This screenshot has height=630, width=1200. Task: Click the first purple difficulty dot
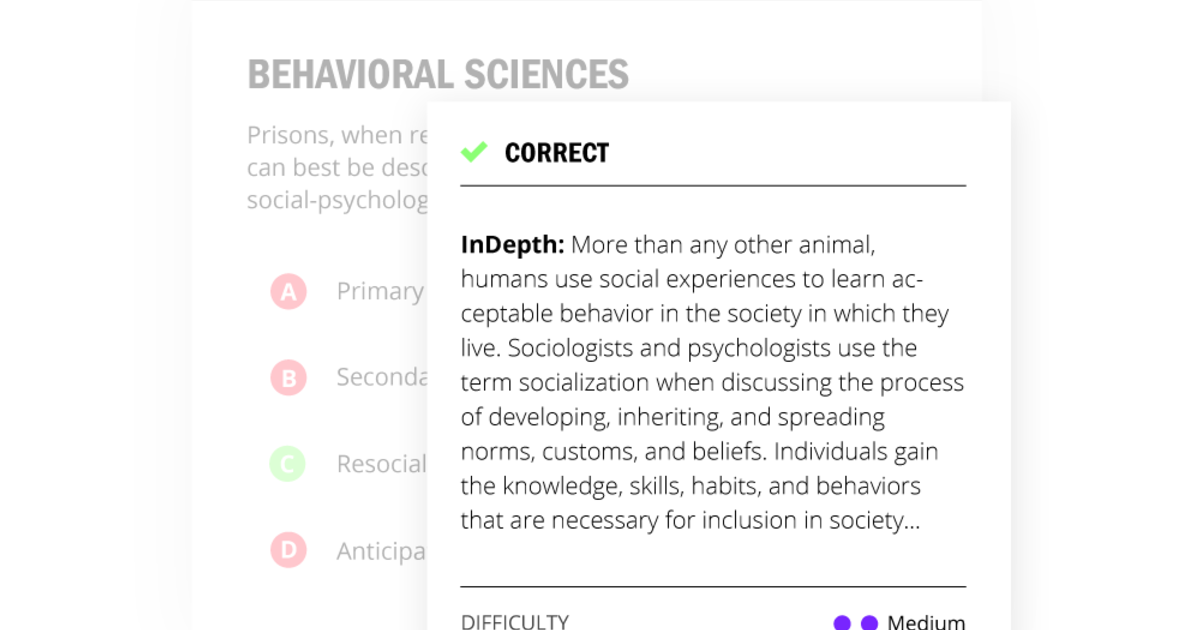842,623
